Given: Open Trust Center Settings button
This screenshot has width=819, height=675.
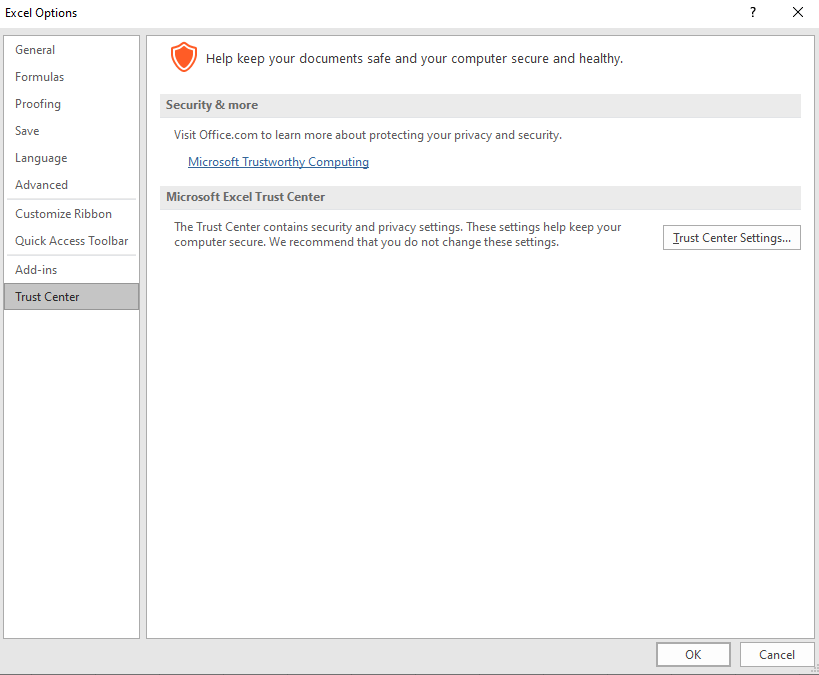Looking at the screenshot, I should (x=731, y=238).
